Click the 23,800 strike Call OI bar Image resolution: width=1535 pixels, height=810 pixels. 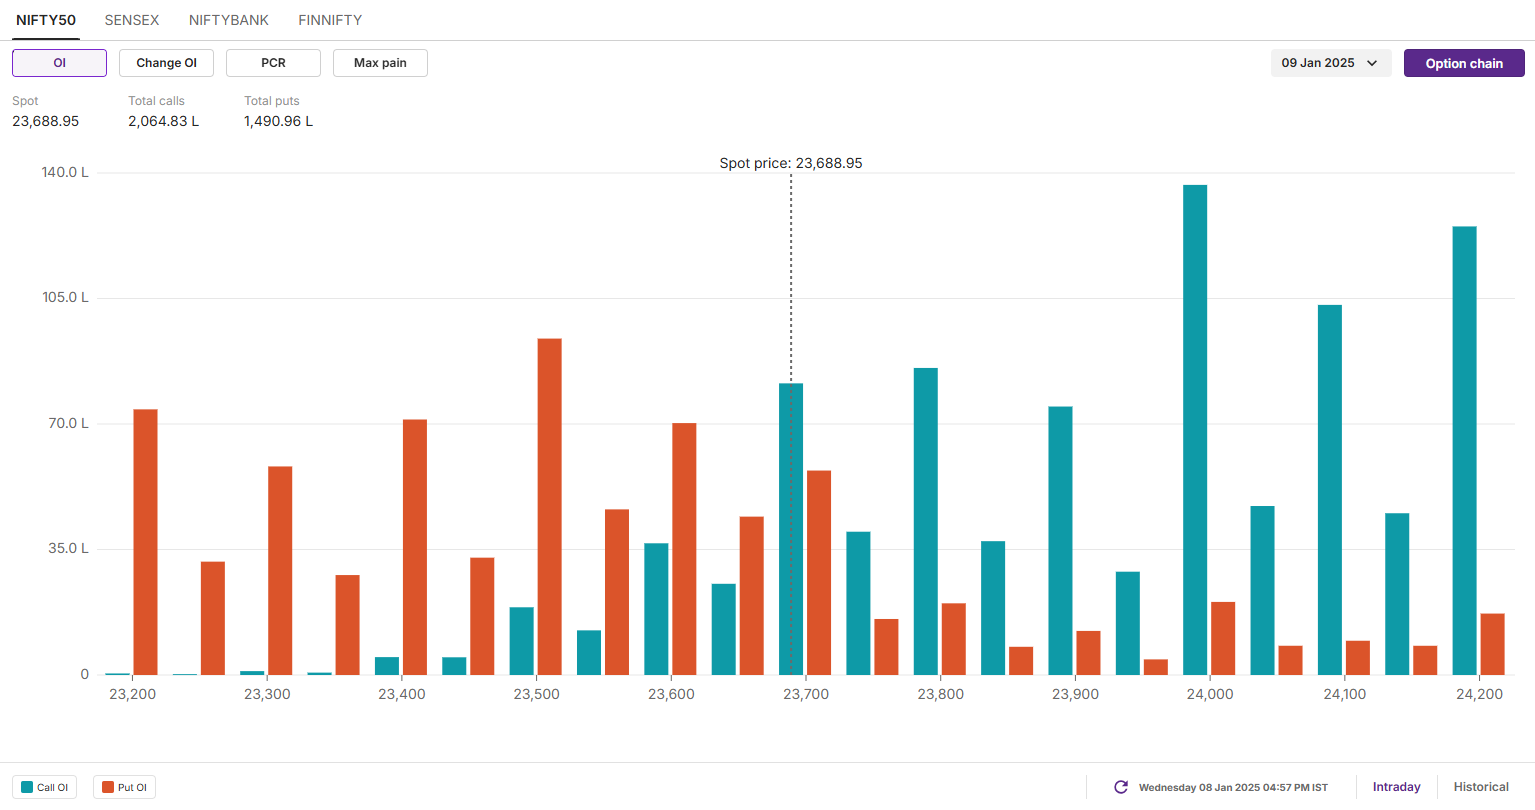926,521
